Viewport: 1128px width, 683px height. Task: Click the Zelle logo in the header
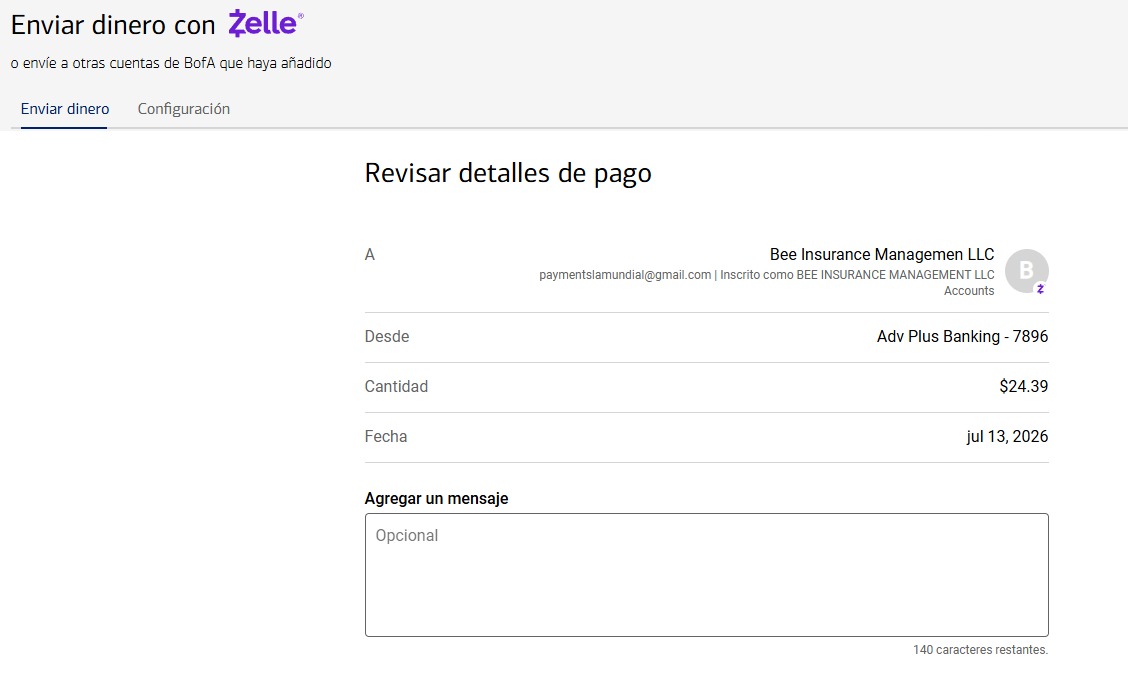(x=265, y=24)
